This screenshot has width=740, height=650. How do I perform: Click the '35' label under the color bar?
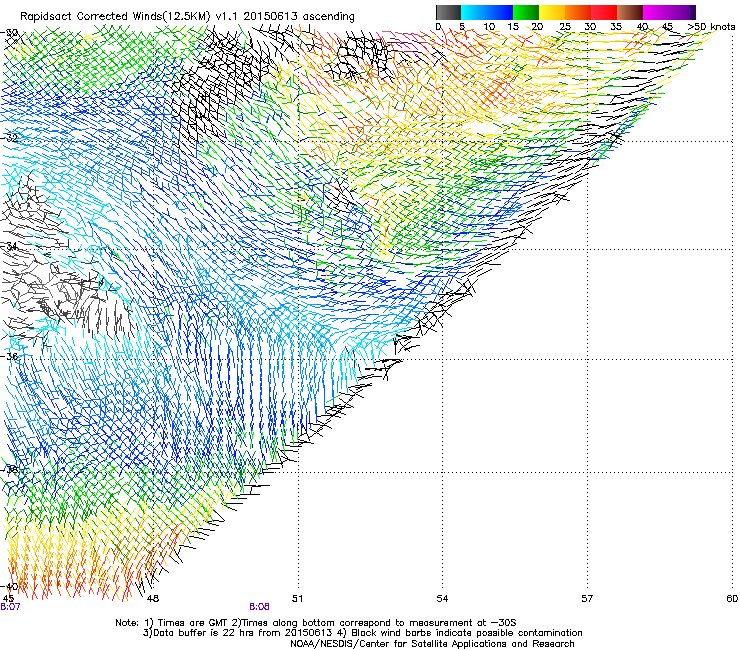click(x=616, y=27)
